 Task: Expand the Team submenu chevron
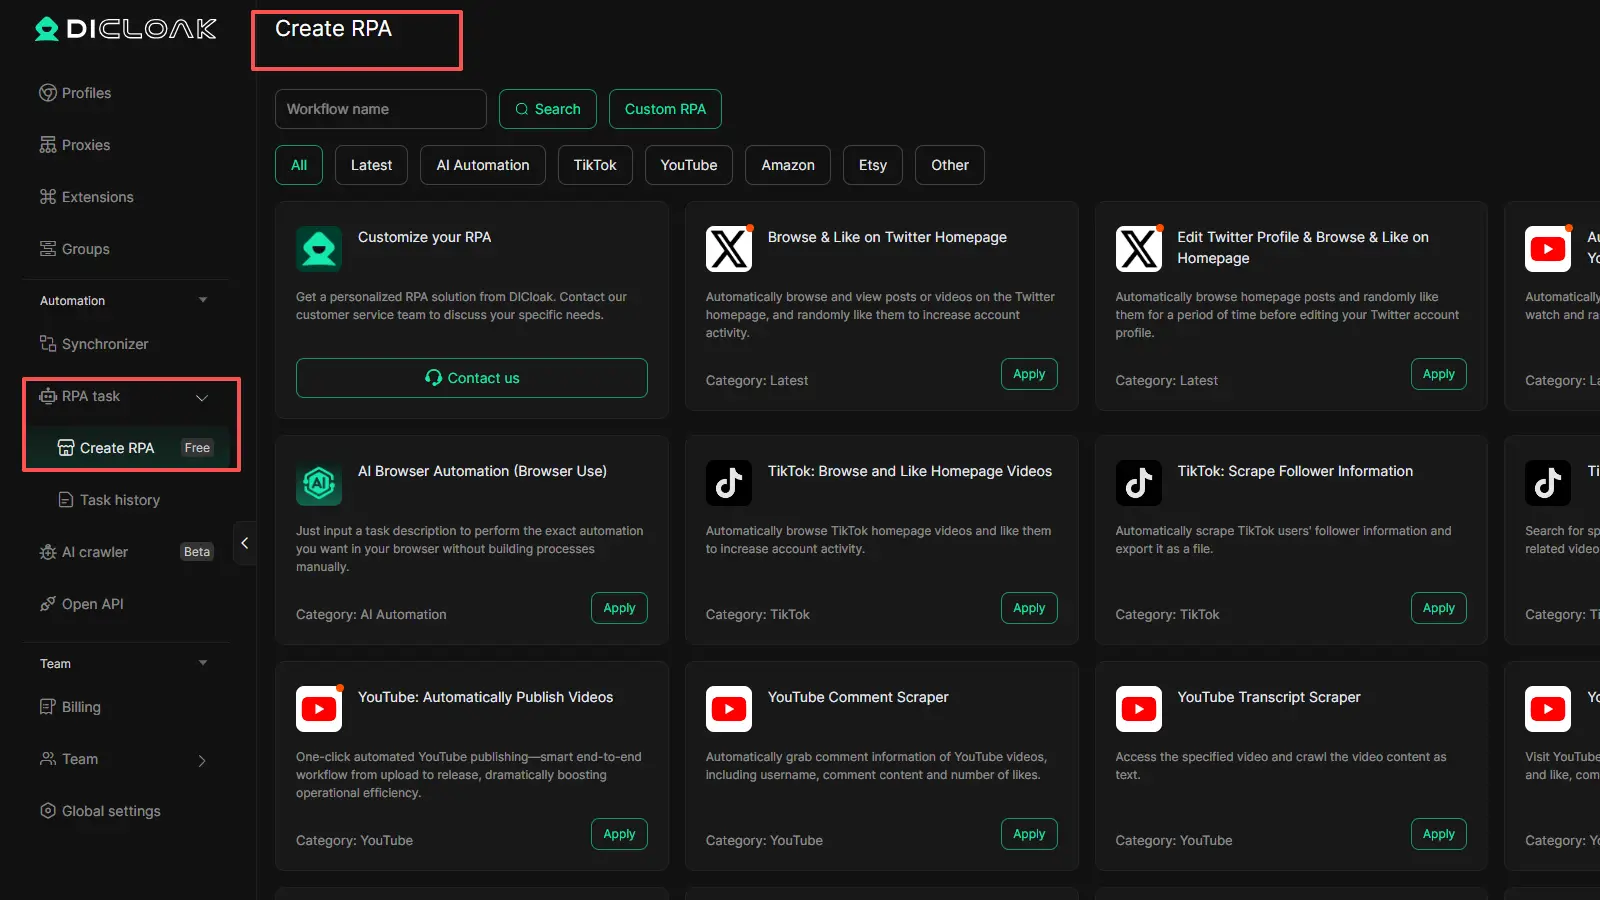(x=202, y=760)
